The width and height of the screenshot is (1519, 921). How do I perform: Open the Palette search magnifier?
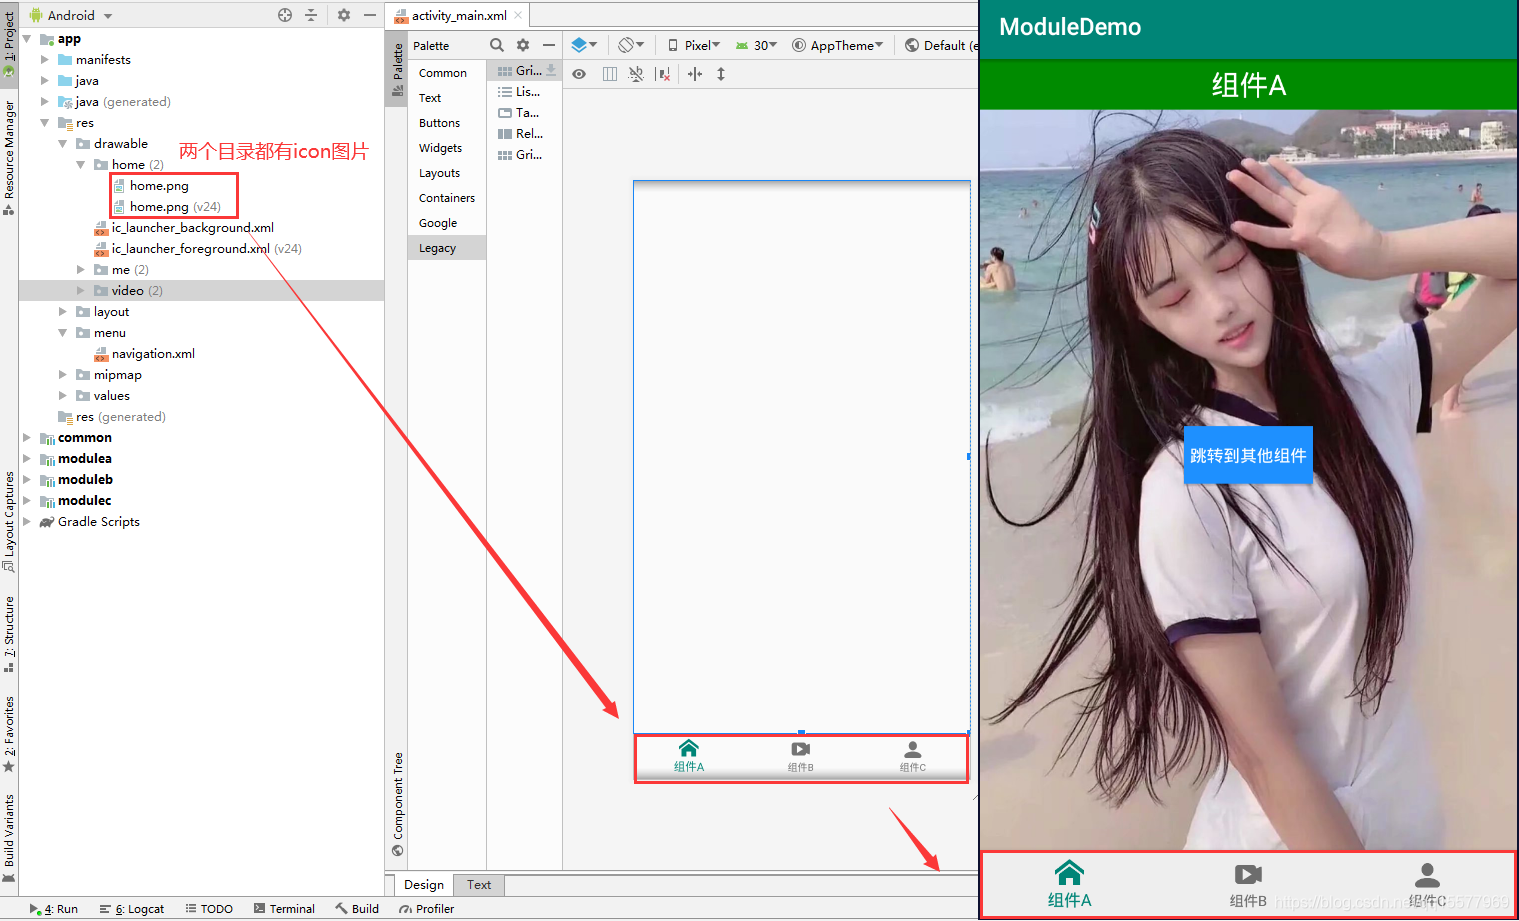coord(497,45)
